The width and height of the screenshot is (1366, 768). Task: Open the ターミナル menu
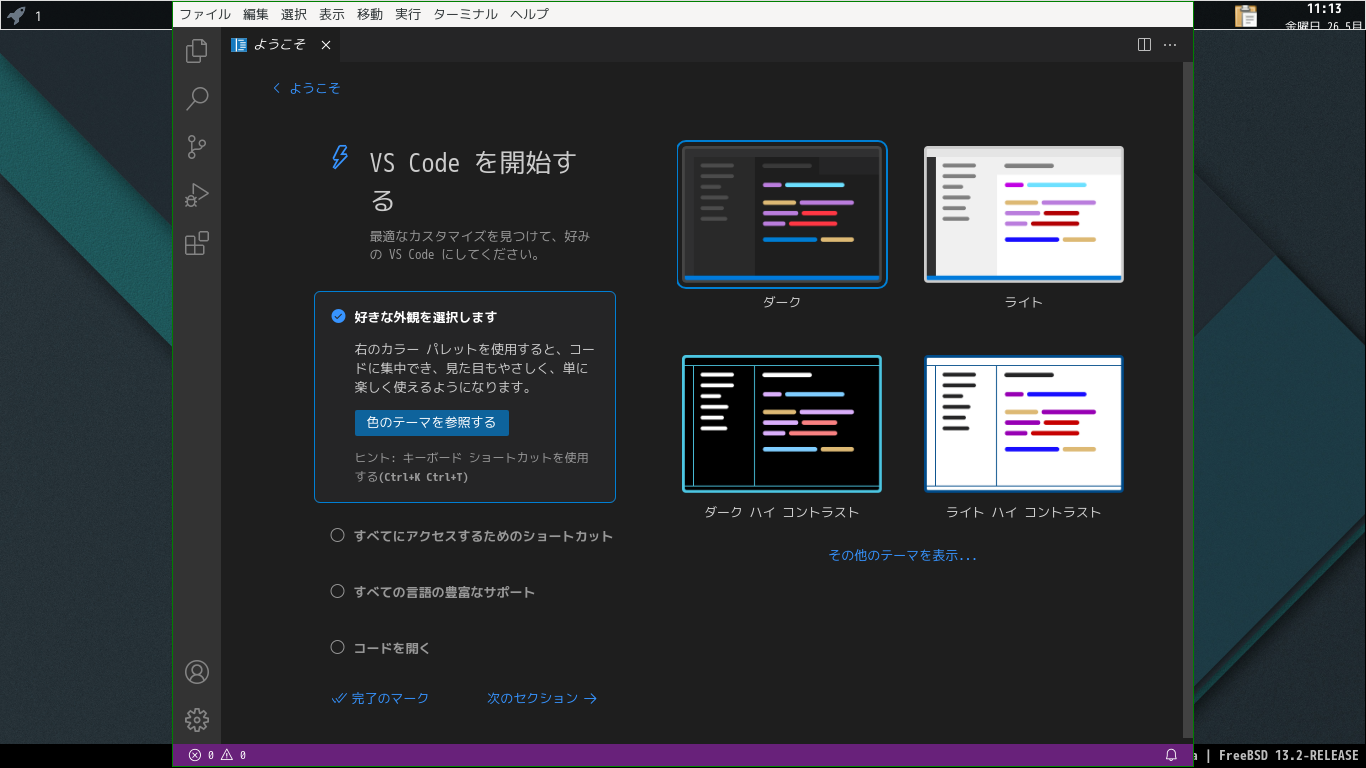(x=465, y=14)
